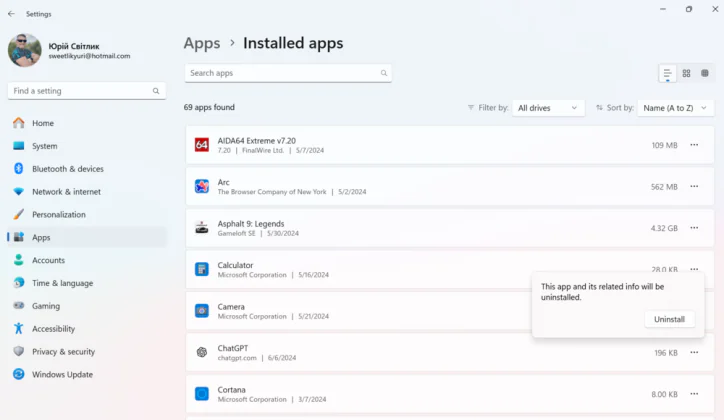
Task: Click the sweetlikyuri@hotmail.com account email
Action: click(x=89, y=56)
